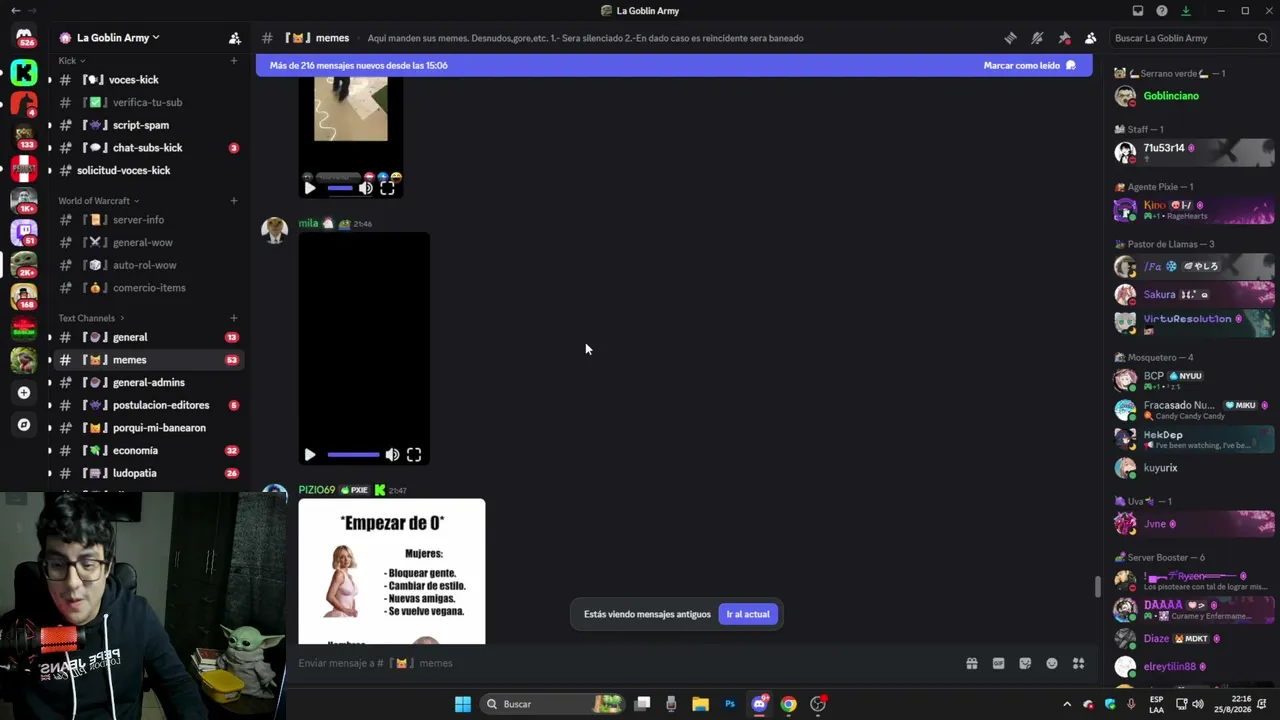The height and width of the screenshot is (720, 1280).
Task: Toggle member list visibility icon
Action: click(1090, 38)
